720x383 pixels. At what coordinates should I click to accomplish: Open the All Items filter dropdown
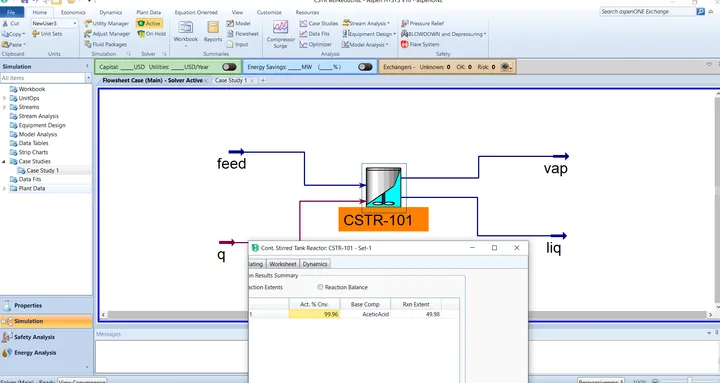coord(89,78)
